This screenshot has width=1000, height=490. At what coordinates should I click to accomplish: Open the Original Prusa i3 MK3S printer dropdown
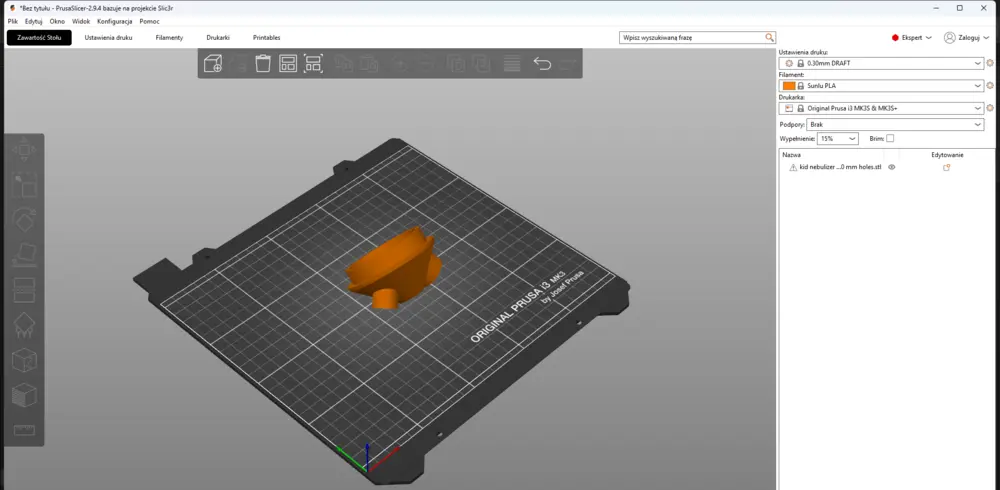point(882,108)
